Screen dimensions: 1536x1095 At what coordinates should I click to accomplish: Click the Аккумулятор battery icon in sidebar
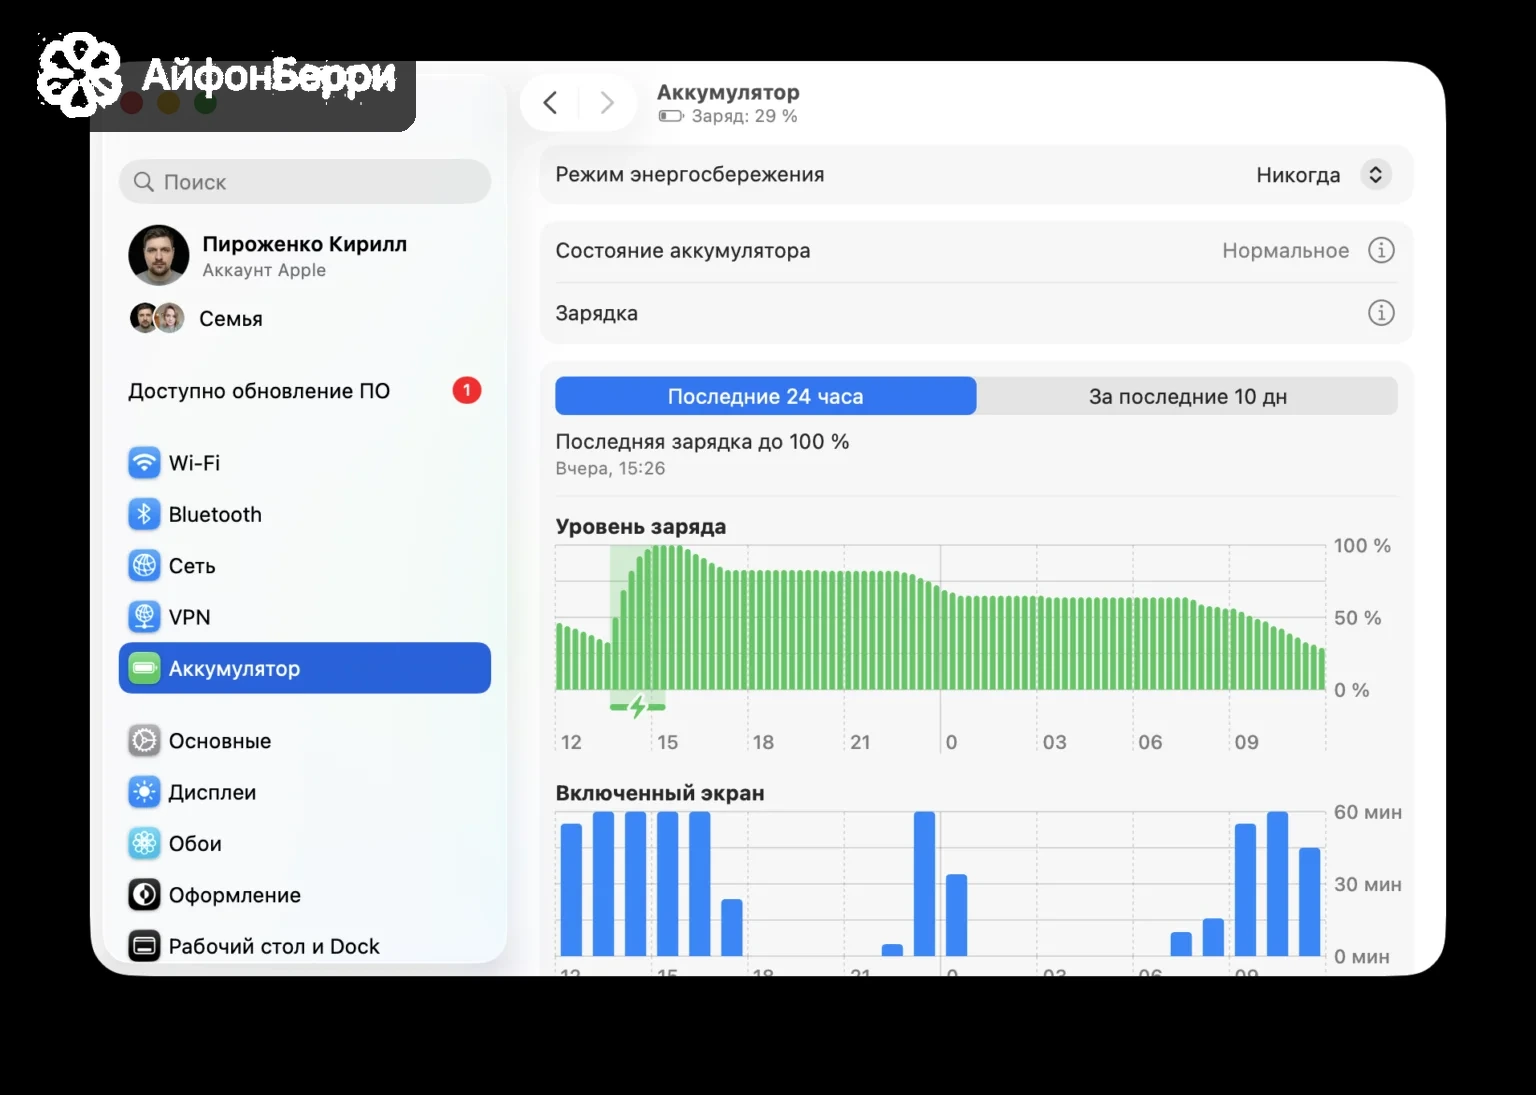[144, 668]
